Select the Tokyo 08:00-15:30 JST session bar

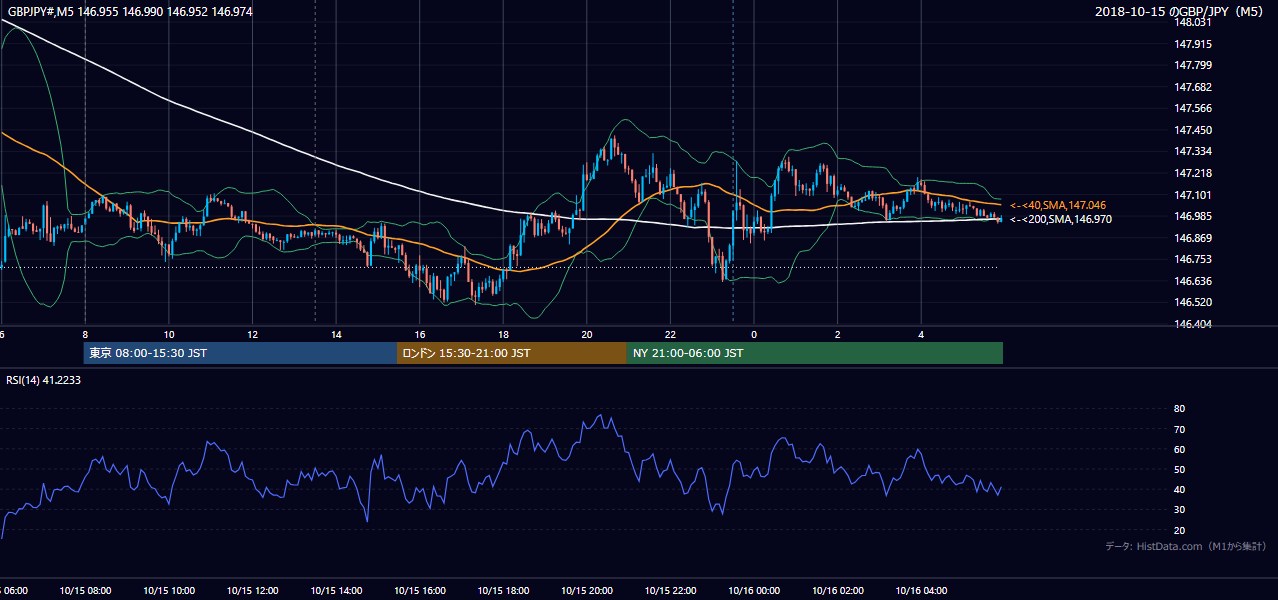[x=241, y=353]
